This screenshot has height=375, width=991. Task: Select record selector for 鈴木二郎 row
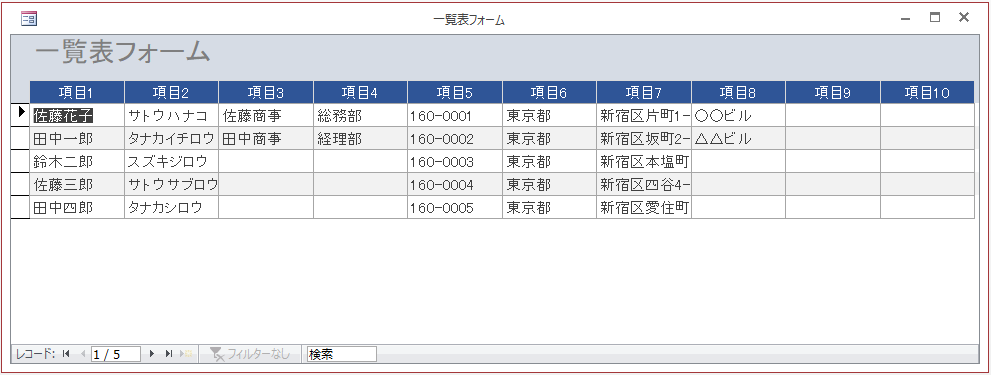coord(20,161)
